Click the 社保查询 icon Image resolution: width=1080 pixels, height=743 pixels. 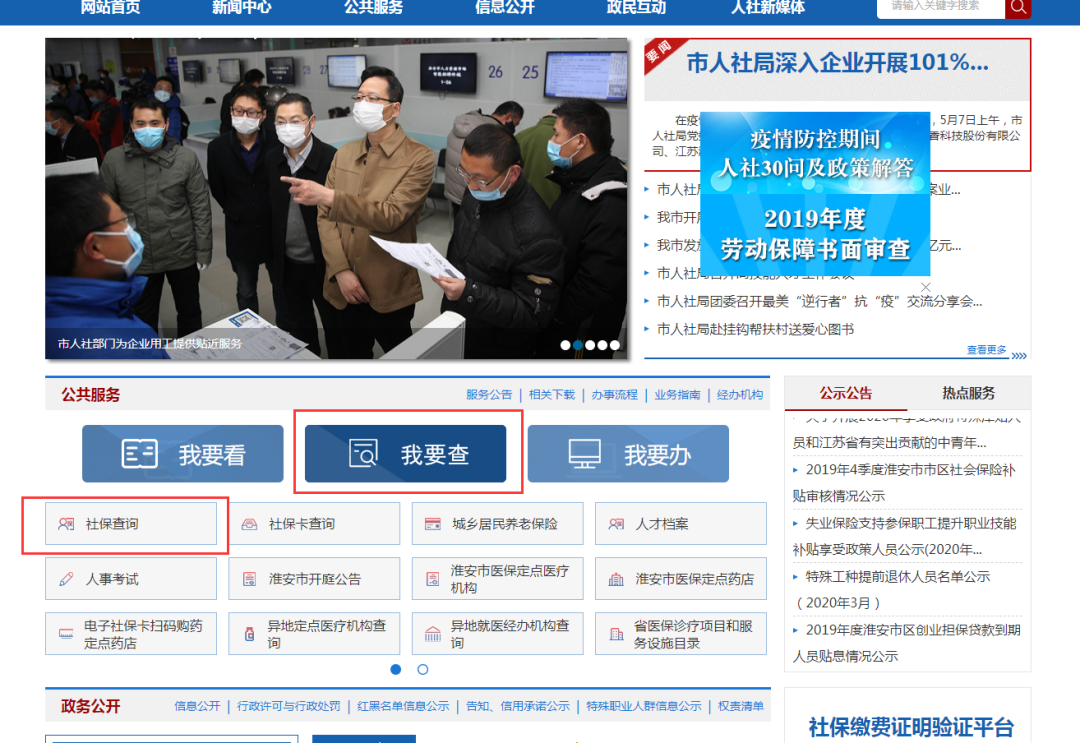pyautogui.click(x=66, y=524)
